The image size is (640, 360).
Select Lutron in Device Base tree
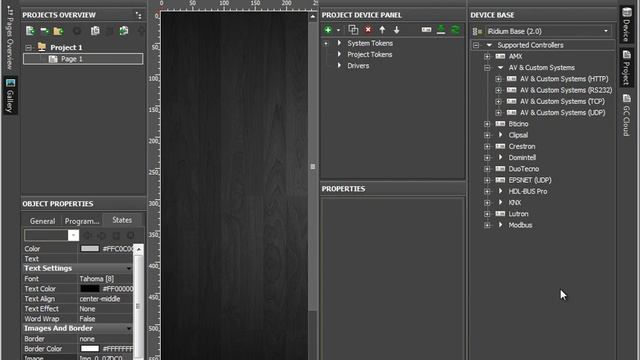coord(518,214)
